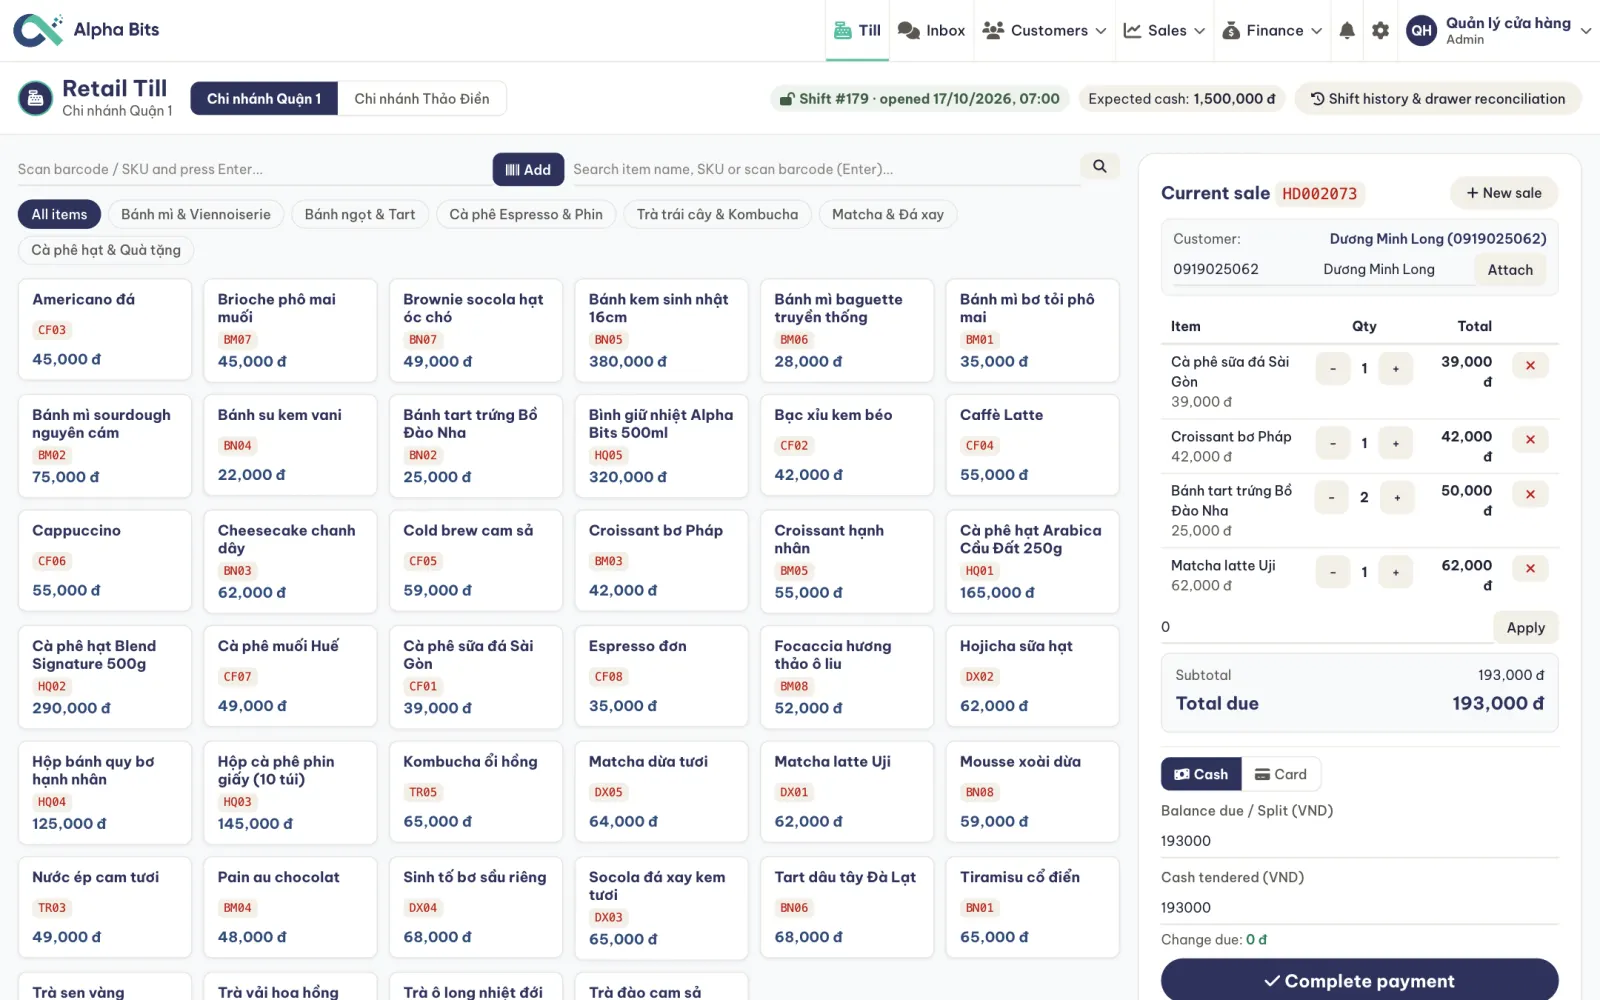Click Attach customer button
The width and height of the screenshot is (1600, 1000).
1510,269
